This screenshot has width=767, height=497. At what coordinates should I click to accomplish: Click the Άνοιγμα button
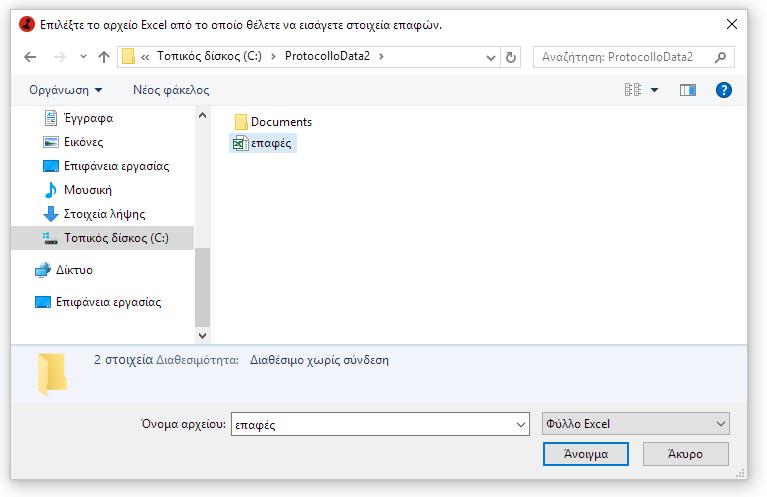coord(586,454)
